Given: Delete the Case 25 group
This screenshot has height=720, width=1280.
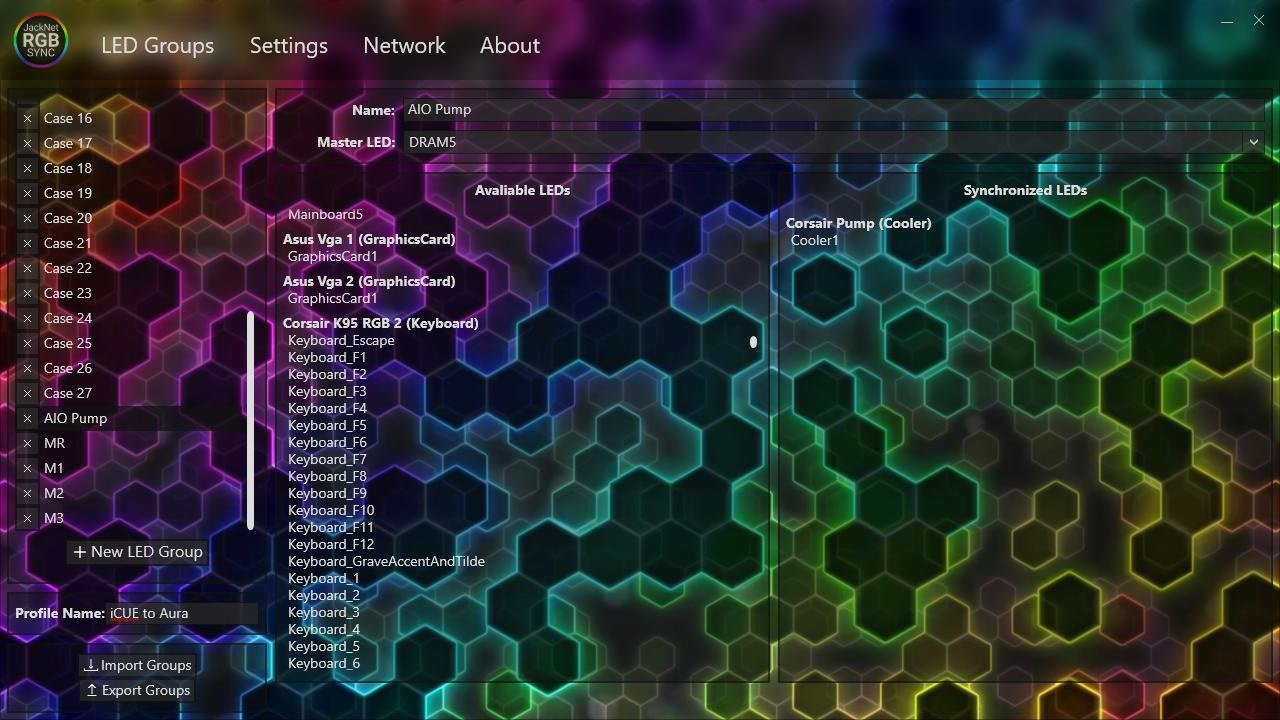Looking at the screenshot, I should click(27, 343).
